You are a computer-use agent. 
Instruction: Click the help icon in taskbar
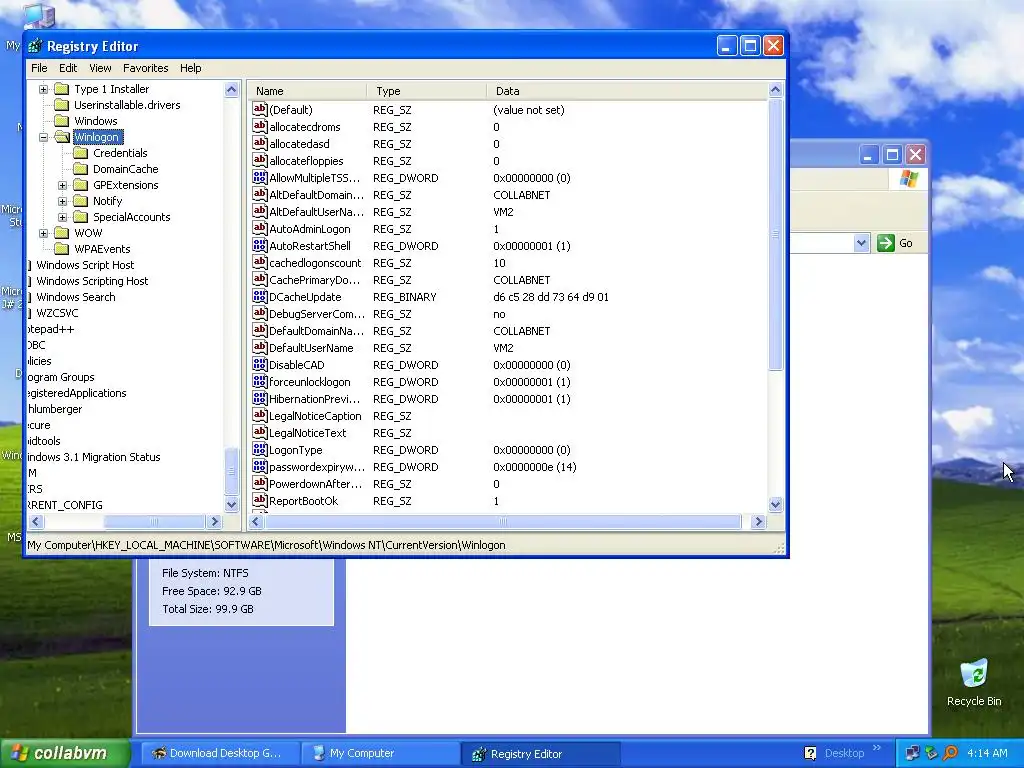(x=810, y=753)
